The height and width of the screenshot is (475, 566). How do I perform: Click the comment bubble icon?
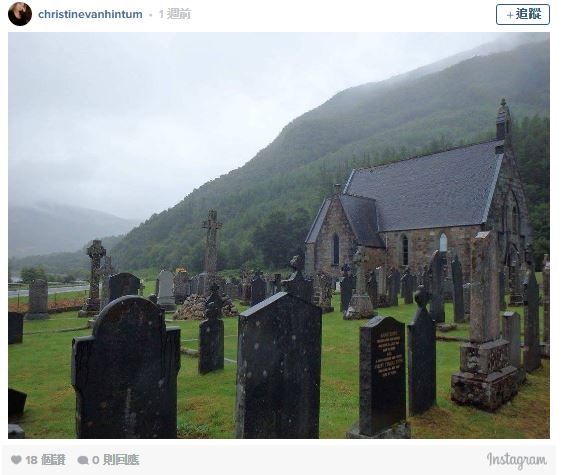[83, 460]
